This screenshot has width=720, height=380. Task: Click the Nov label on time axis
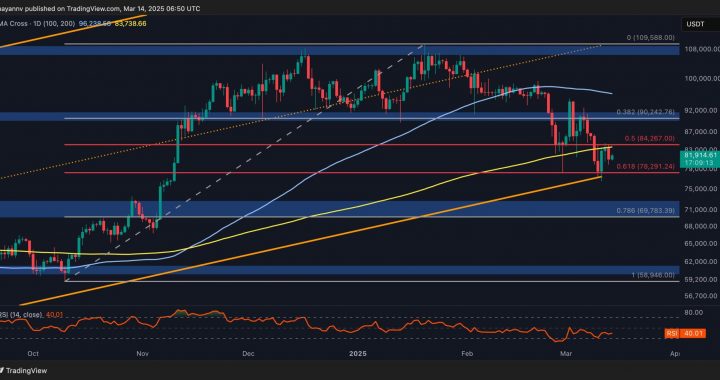click(x=143, y=354)
